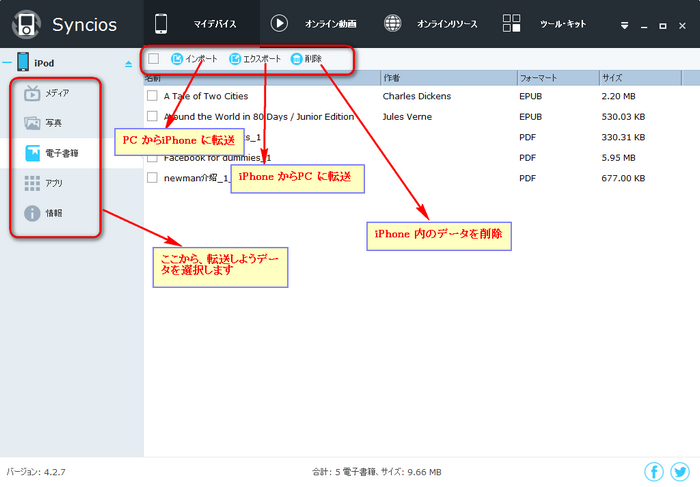Click the author Charles Dickens cell

[x=417, y=96]
